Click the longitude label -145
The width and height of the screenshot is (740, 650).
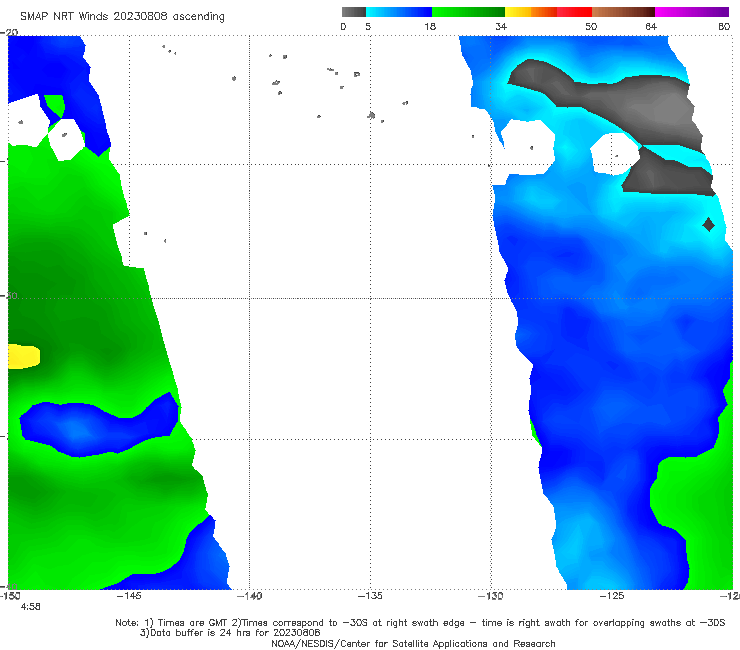[129, 596]
